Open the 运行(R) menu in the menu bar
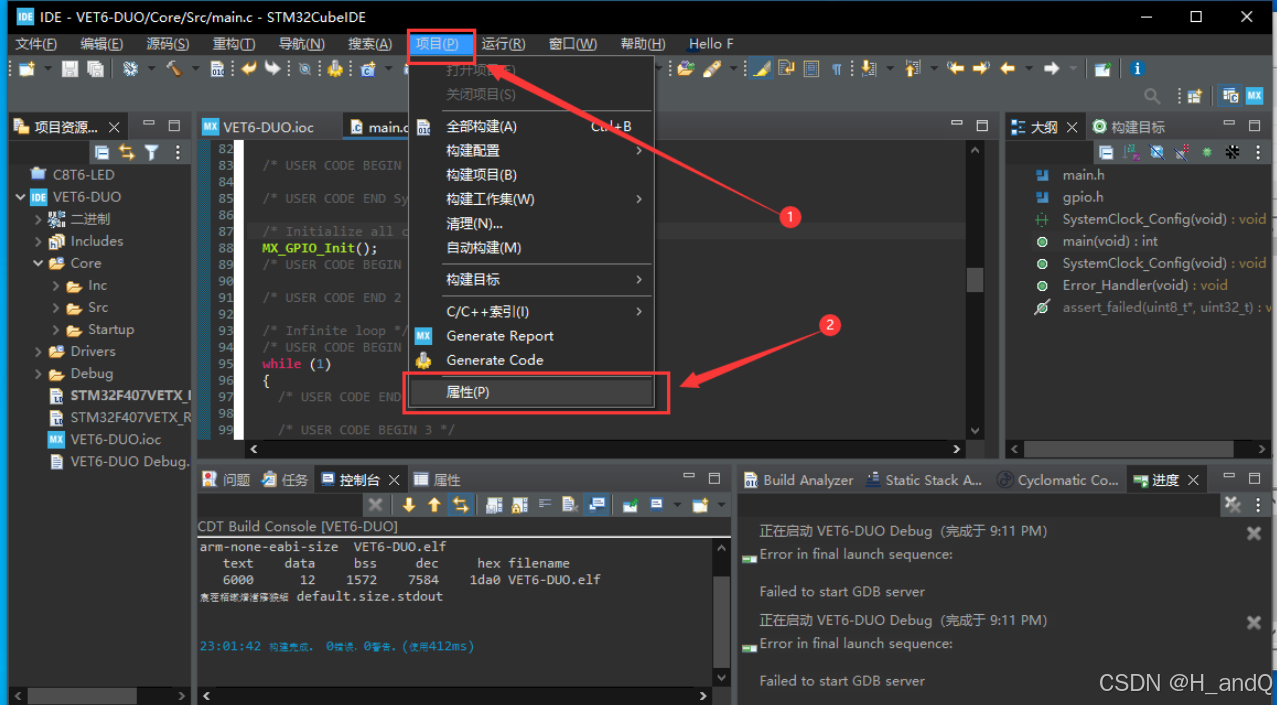This screenshot has height=705, width=1277. pyautogui.click(x=503, y=43)
